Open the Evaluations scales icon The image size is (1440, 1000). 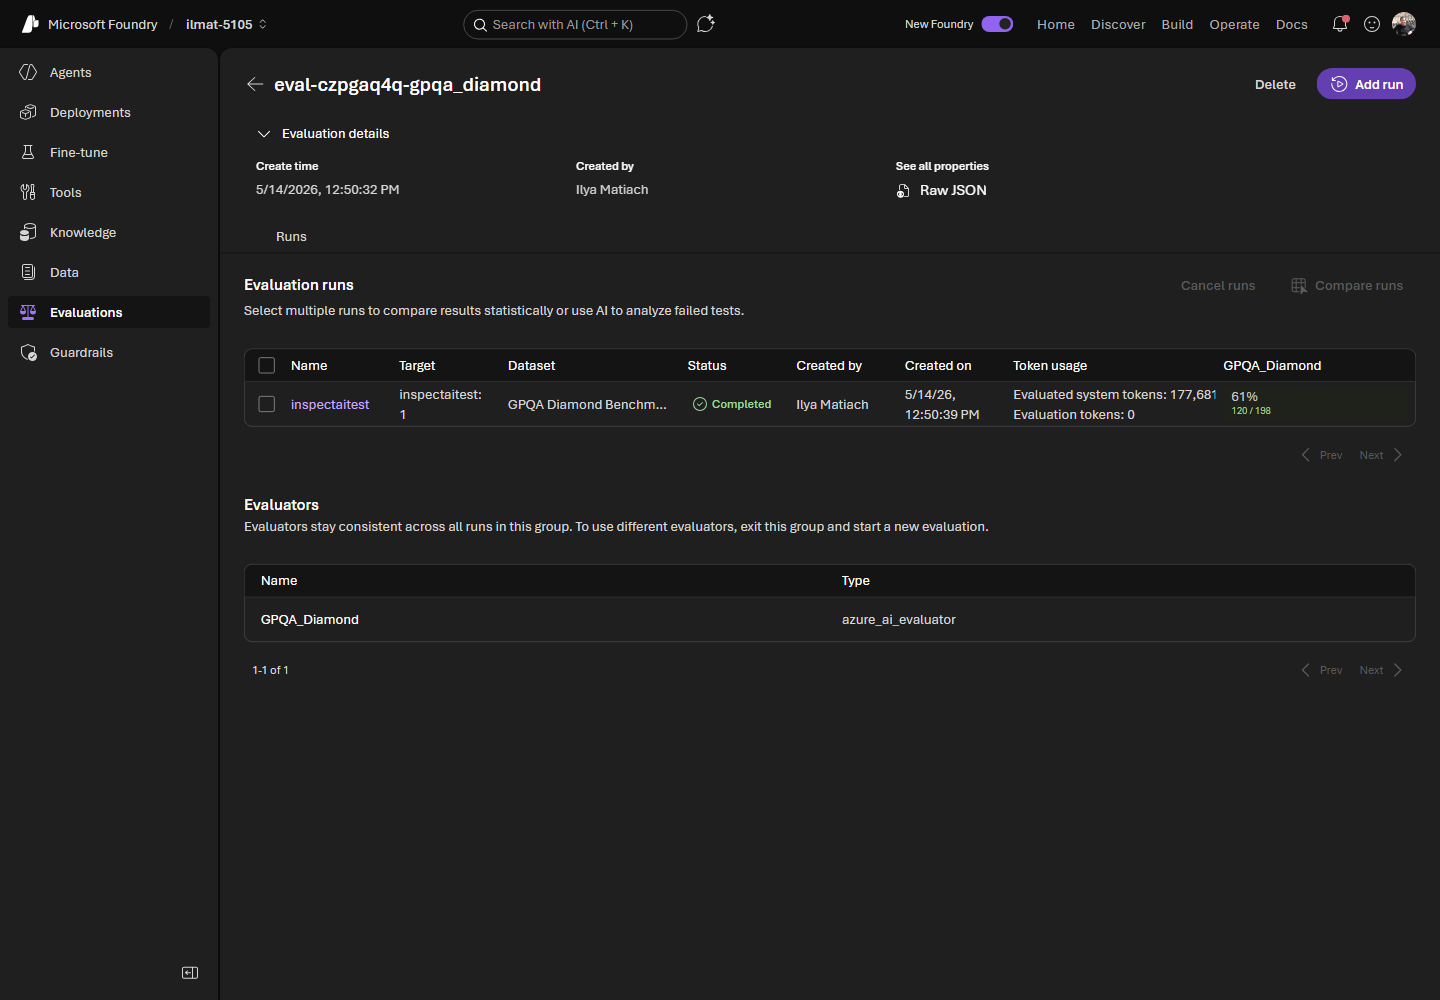click(x=28, y=312)
